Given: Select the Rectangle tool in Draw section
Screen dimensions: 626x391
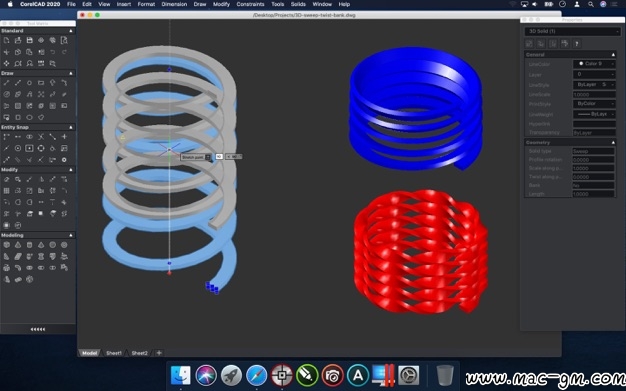Looking at the screenshot, I should (x=41, y=83).
